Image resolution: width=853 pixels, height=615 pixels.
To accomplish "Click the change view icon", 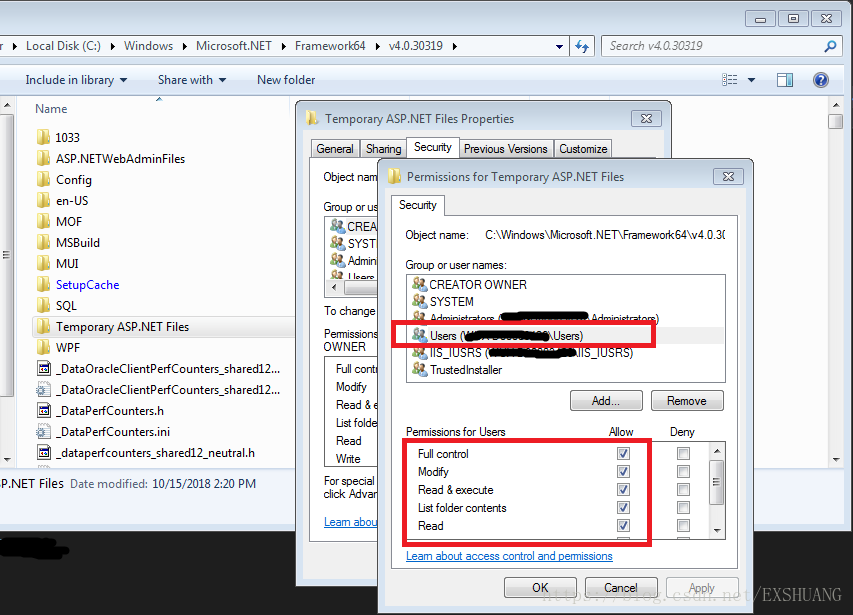I will [730, 80].
